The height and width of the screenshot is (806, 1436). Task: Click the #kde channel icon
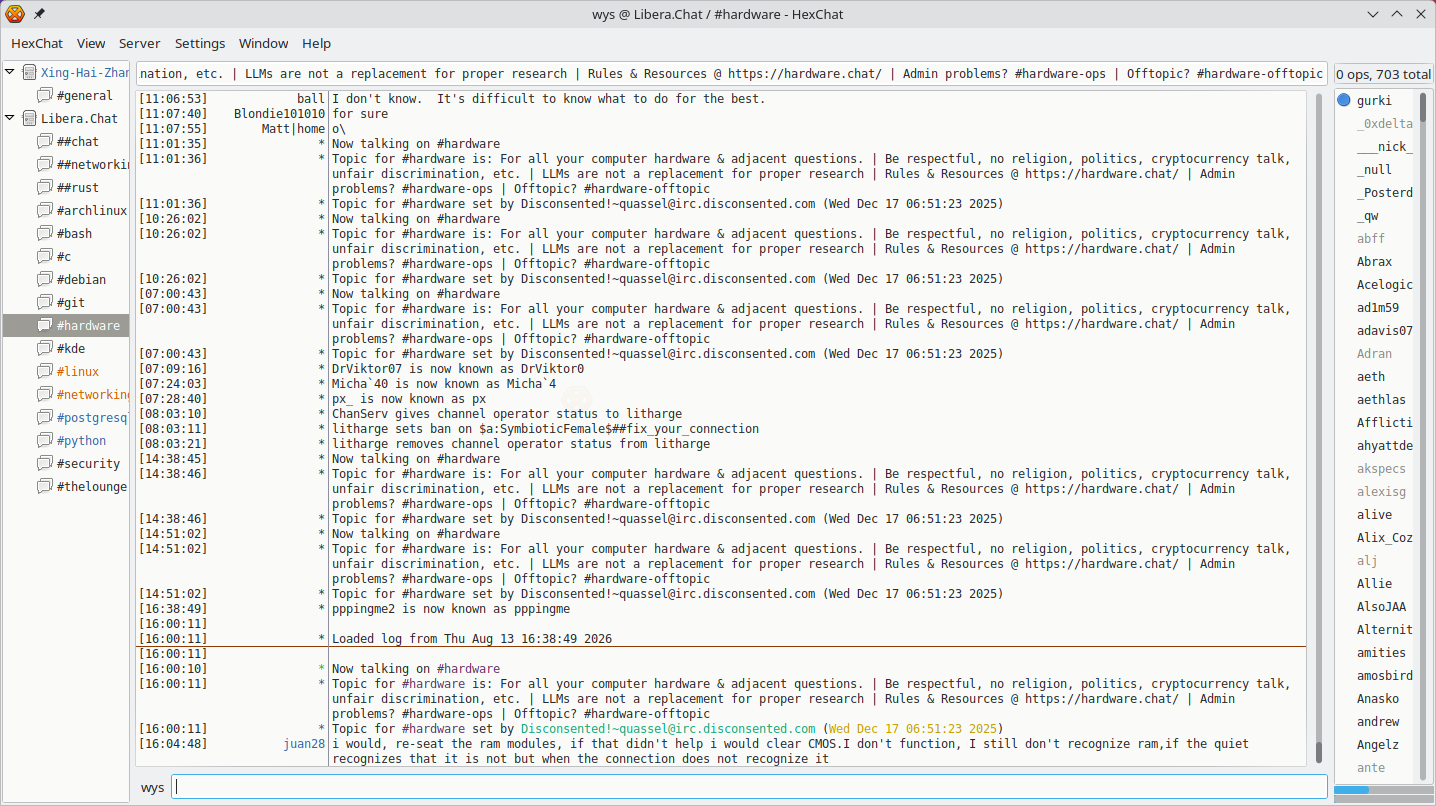click(45, 348)
